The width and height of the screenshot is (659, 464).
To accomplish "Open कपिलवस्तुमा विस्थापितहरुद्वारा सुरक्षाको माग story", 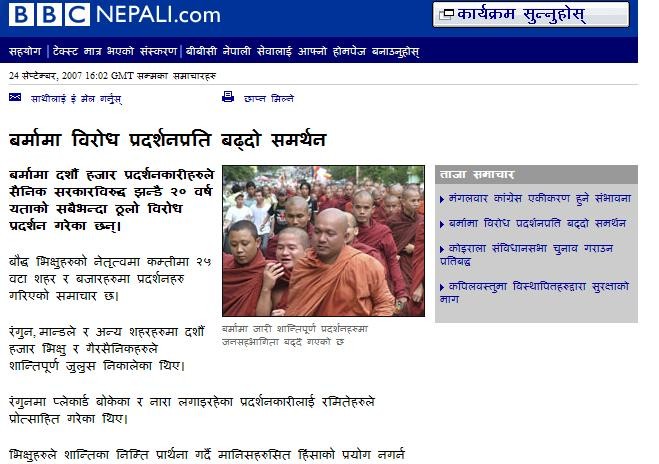I will click(534, 293).
